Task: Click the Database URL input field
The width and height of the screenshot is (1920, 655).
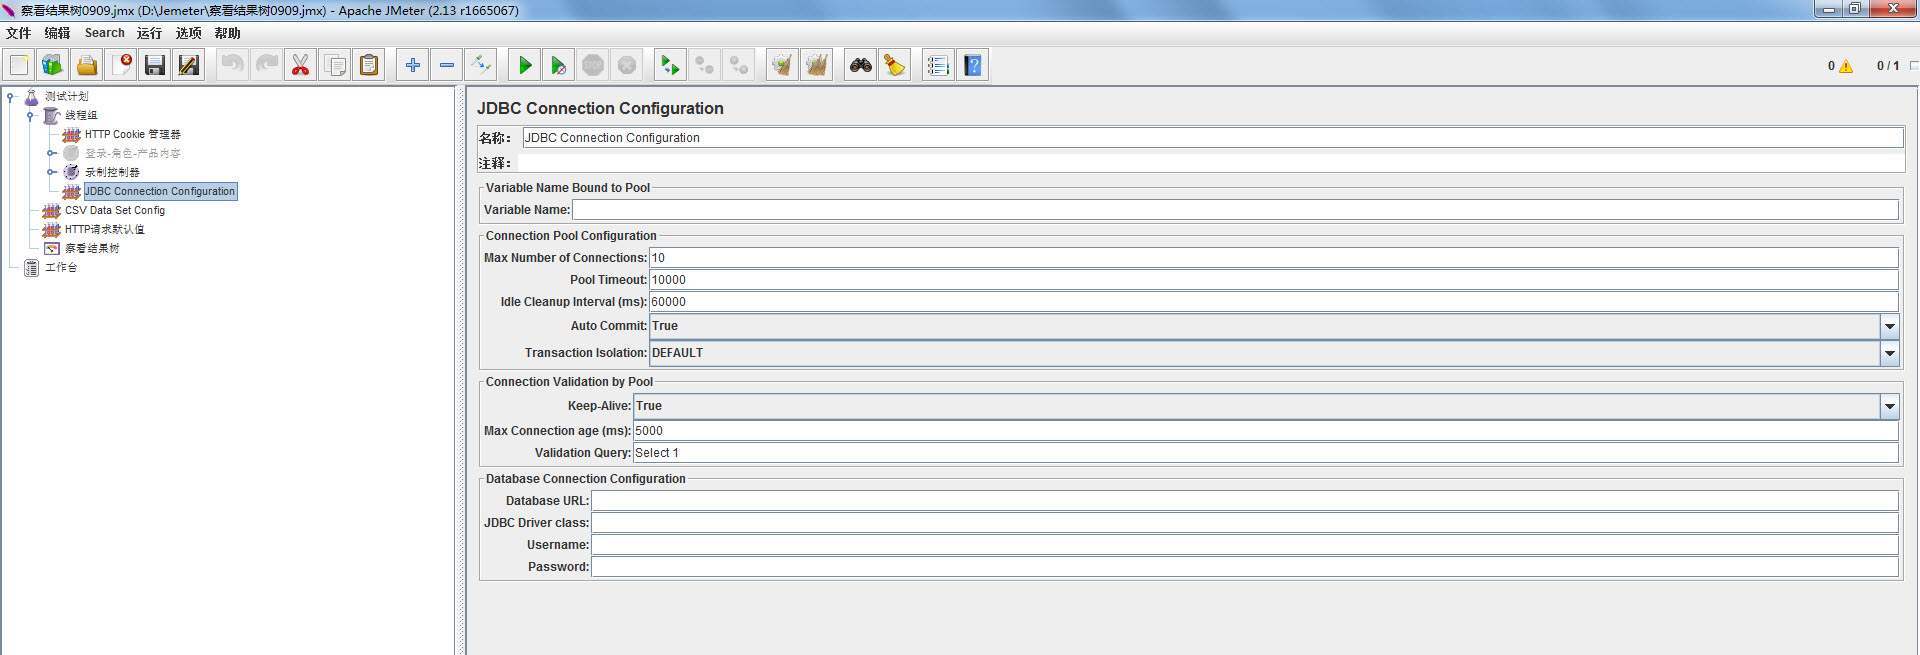Action: point(1245,501)
